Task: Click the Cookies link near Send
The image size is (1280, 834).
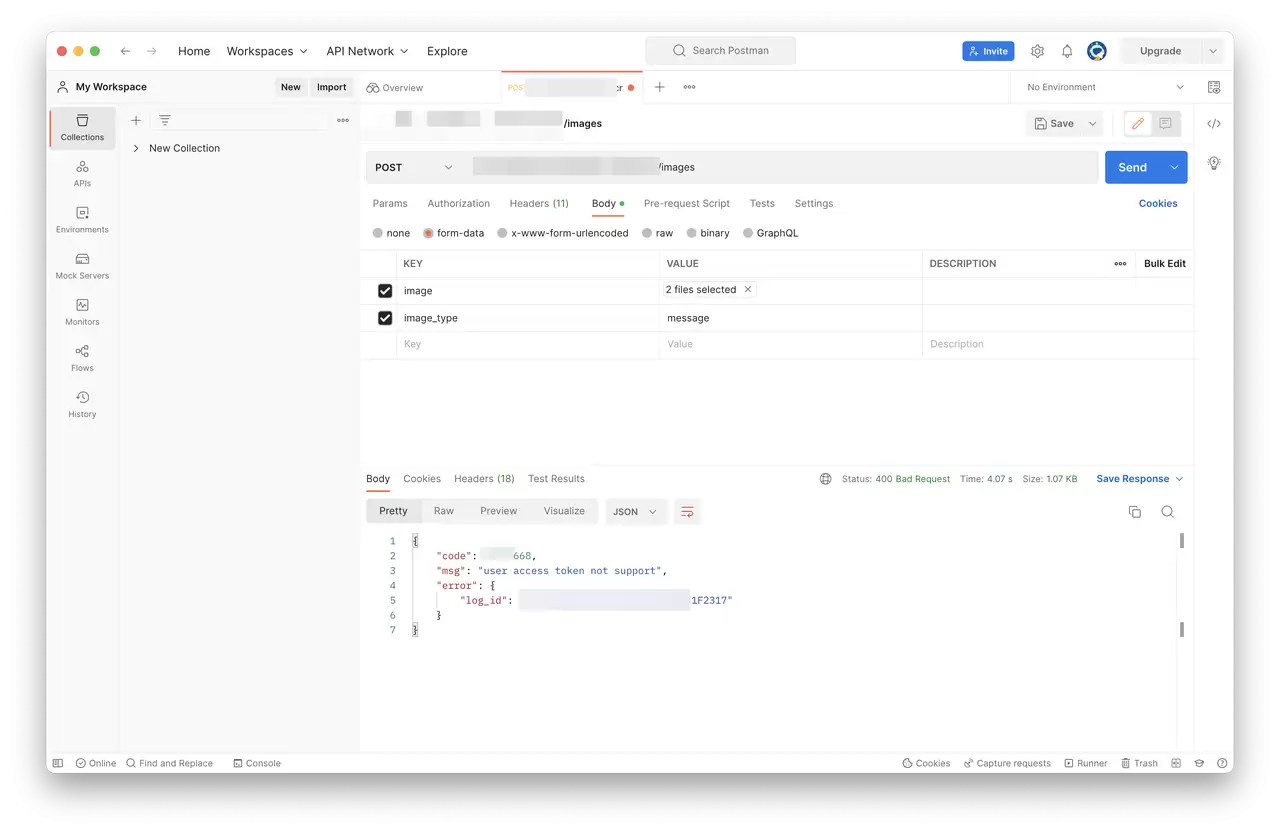Action: click(x=1158, y=203)
